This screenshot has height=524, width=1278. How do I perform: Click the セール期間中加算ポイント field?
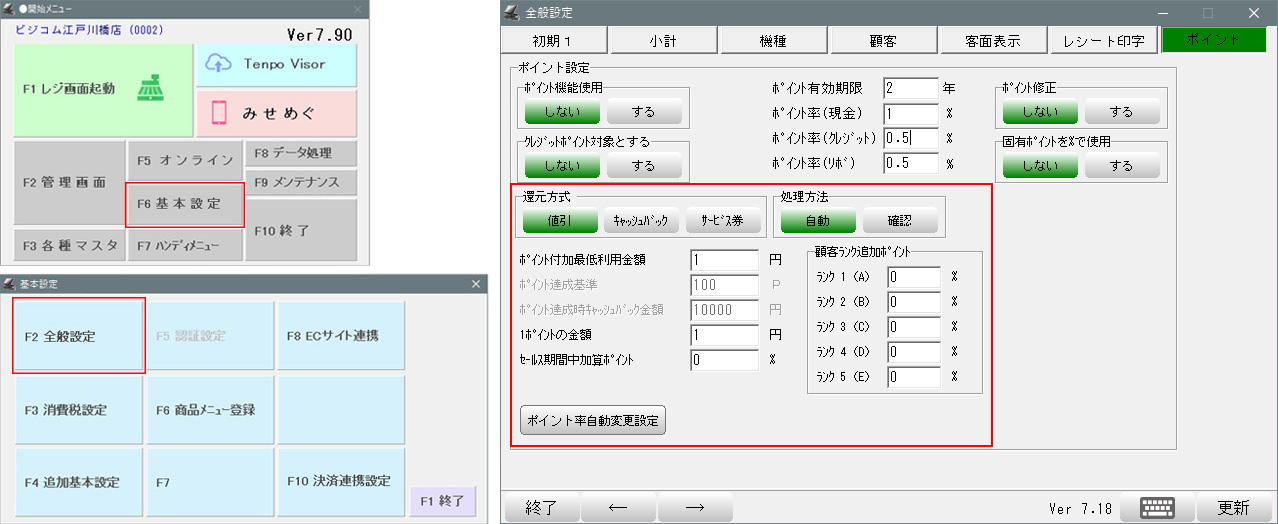(x=724, y=360)
